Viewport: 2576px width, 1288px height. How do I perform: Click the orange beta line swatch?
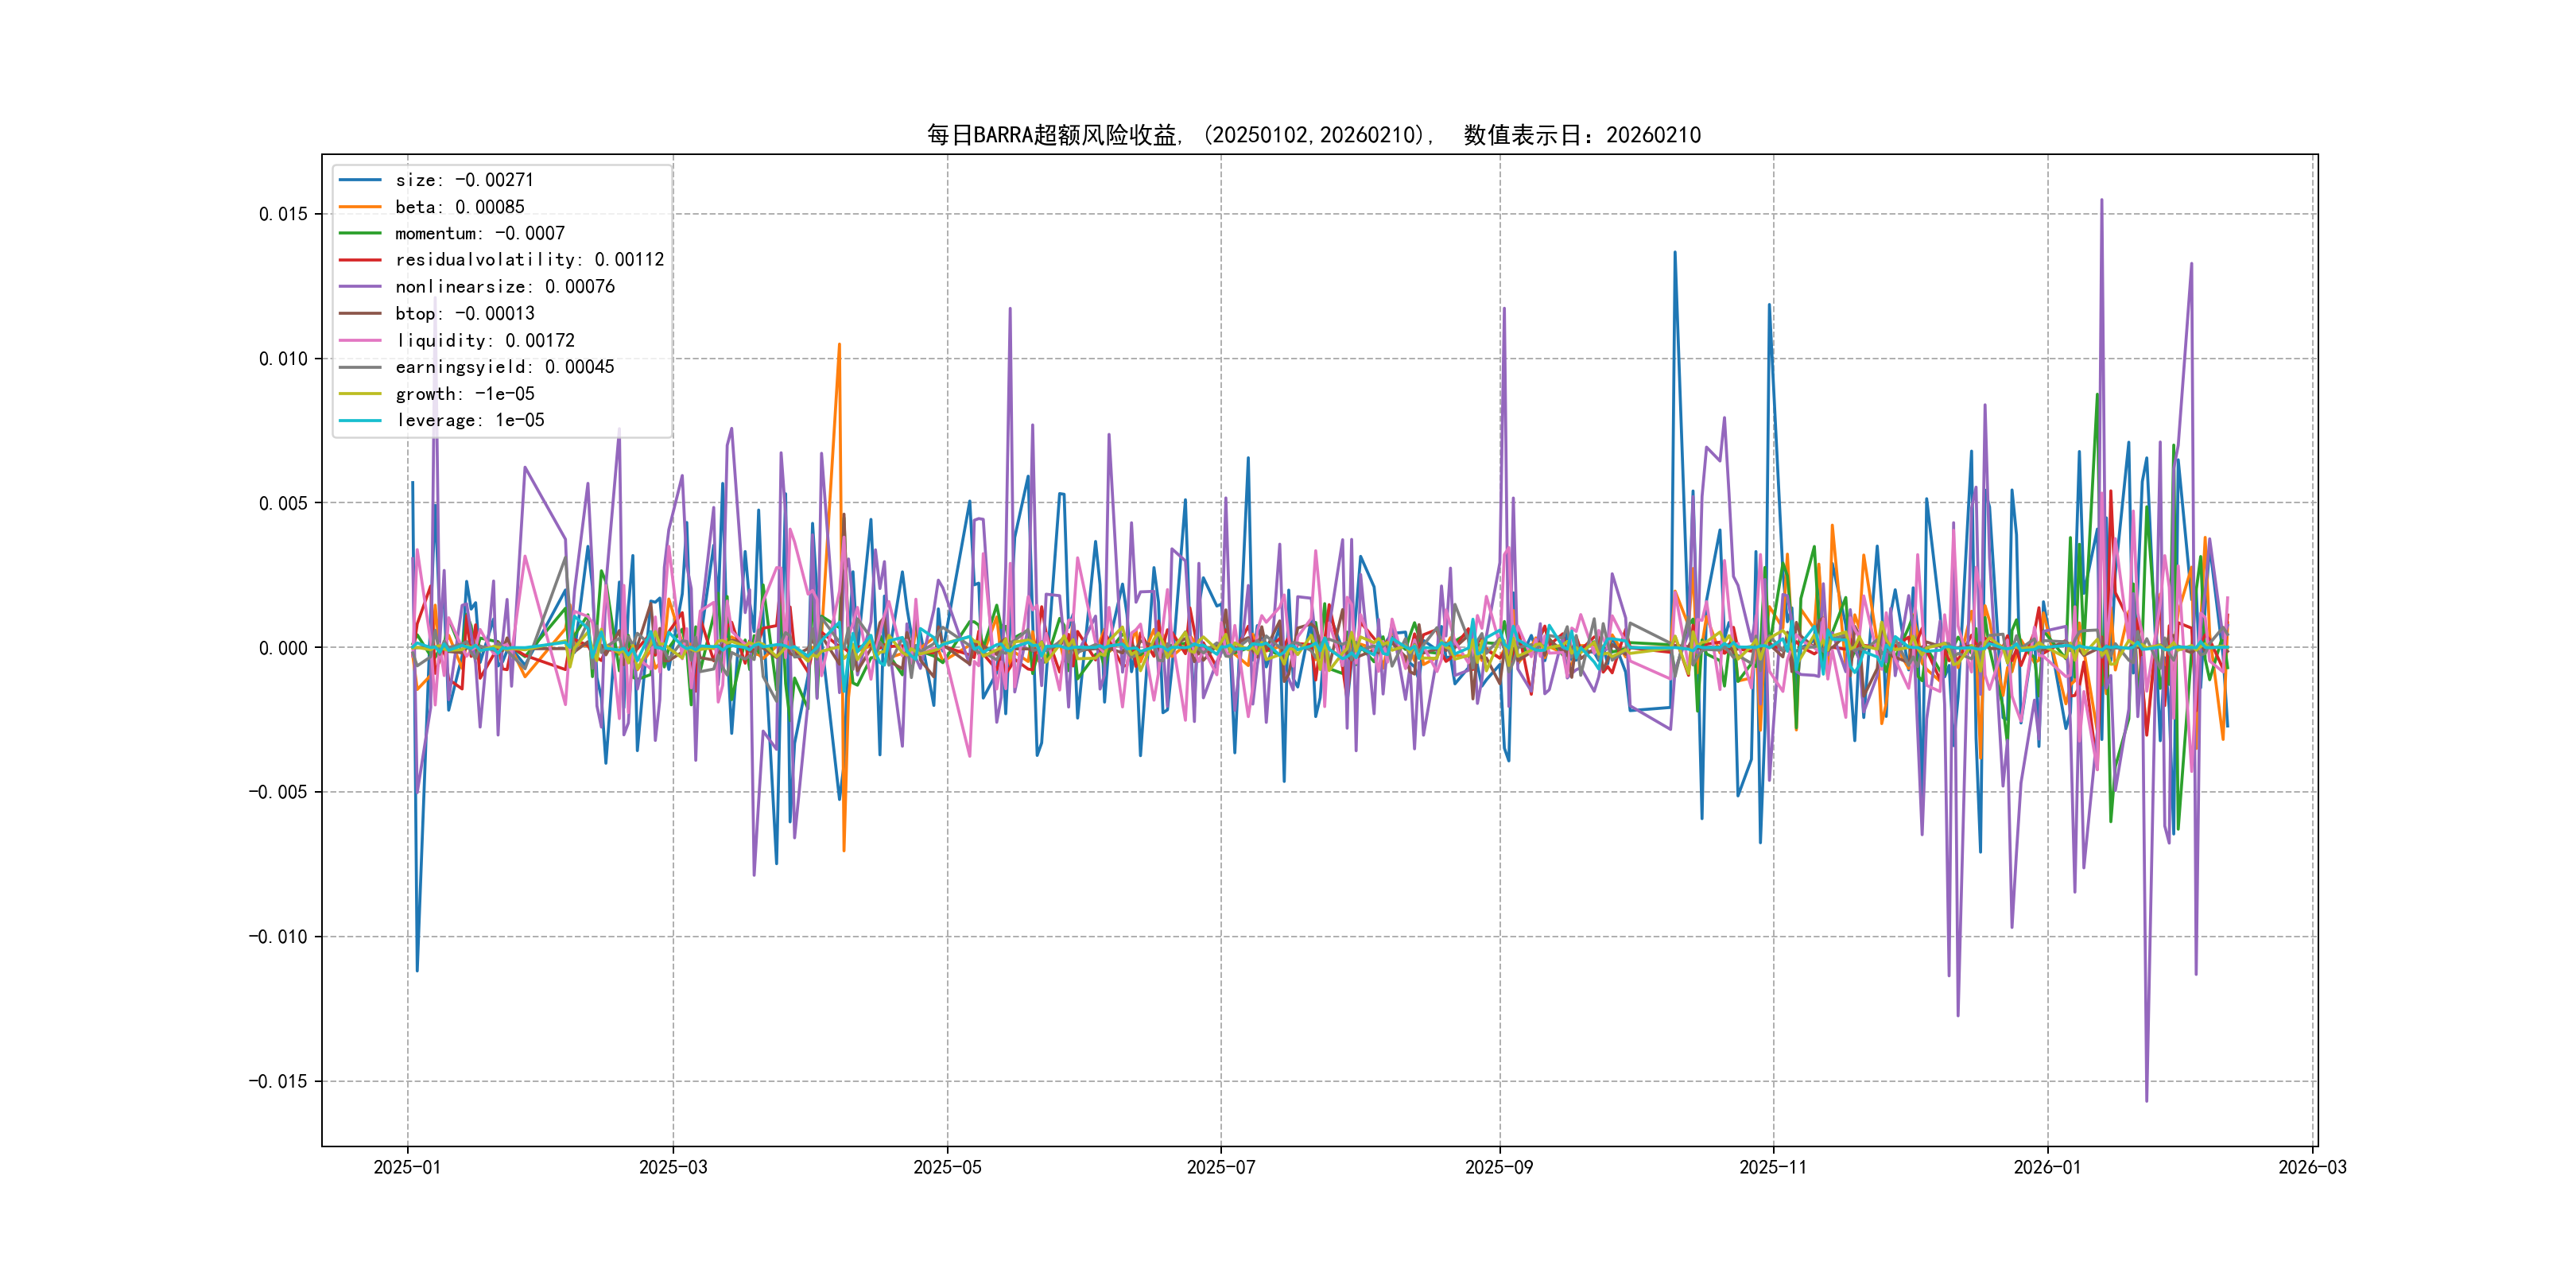pyautogui.click(x=360, y=207)
